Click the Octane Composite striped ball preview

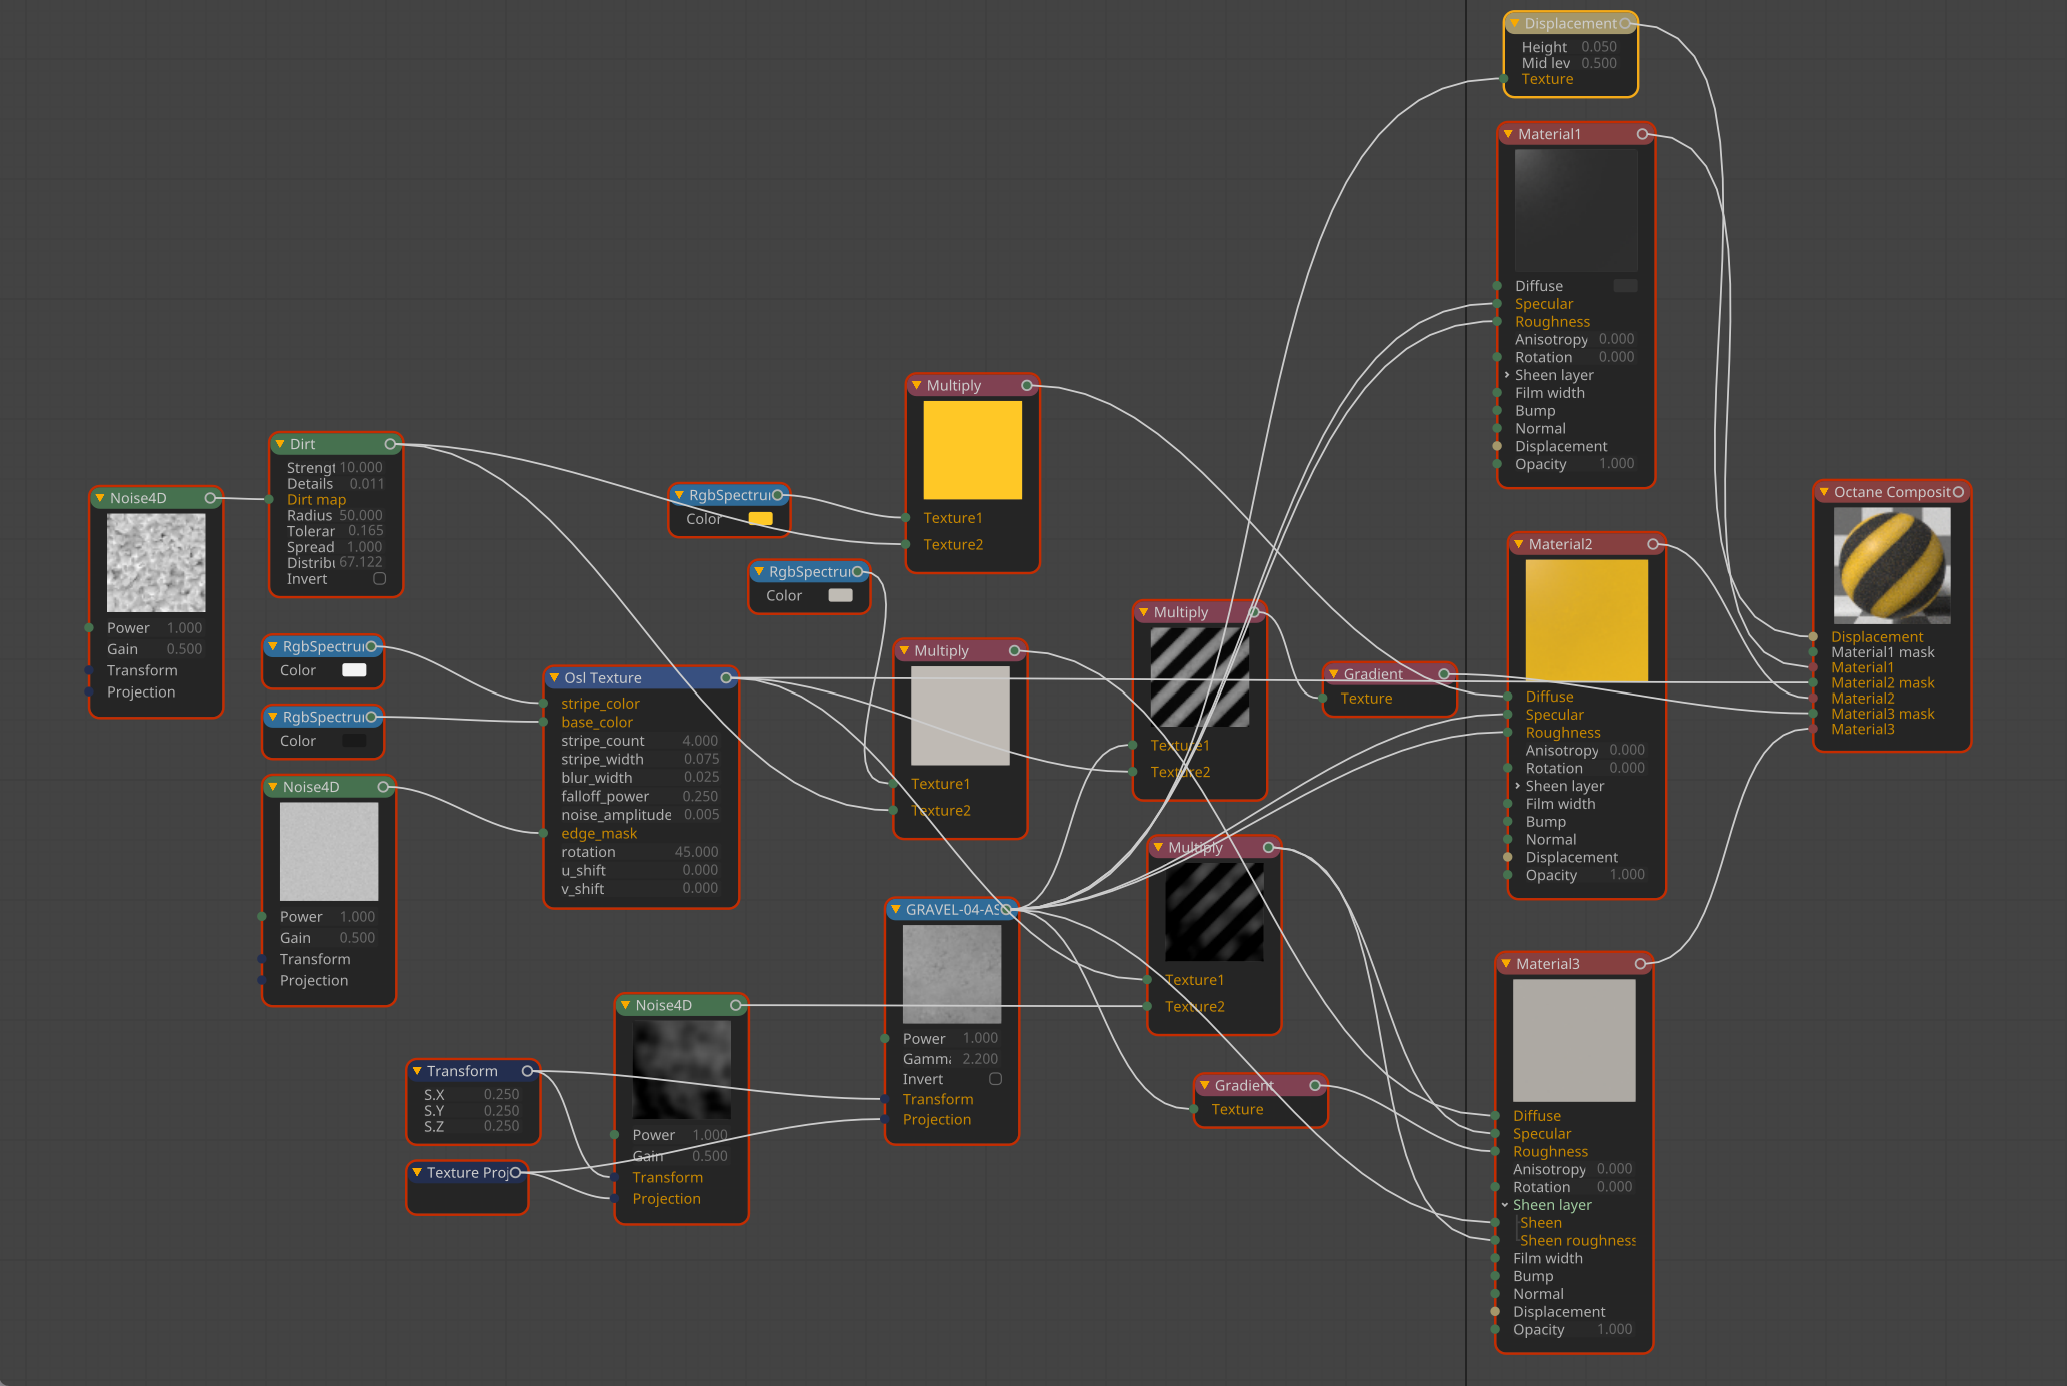pos(1891,565)
